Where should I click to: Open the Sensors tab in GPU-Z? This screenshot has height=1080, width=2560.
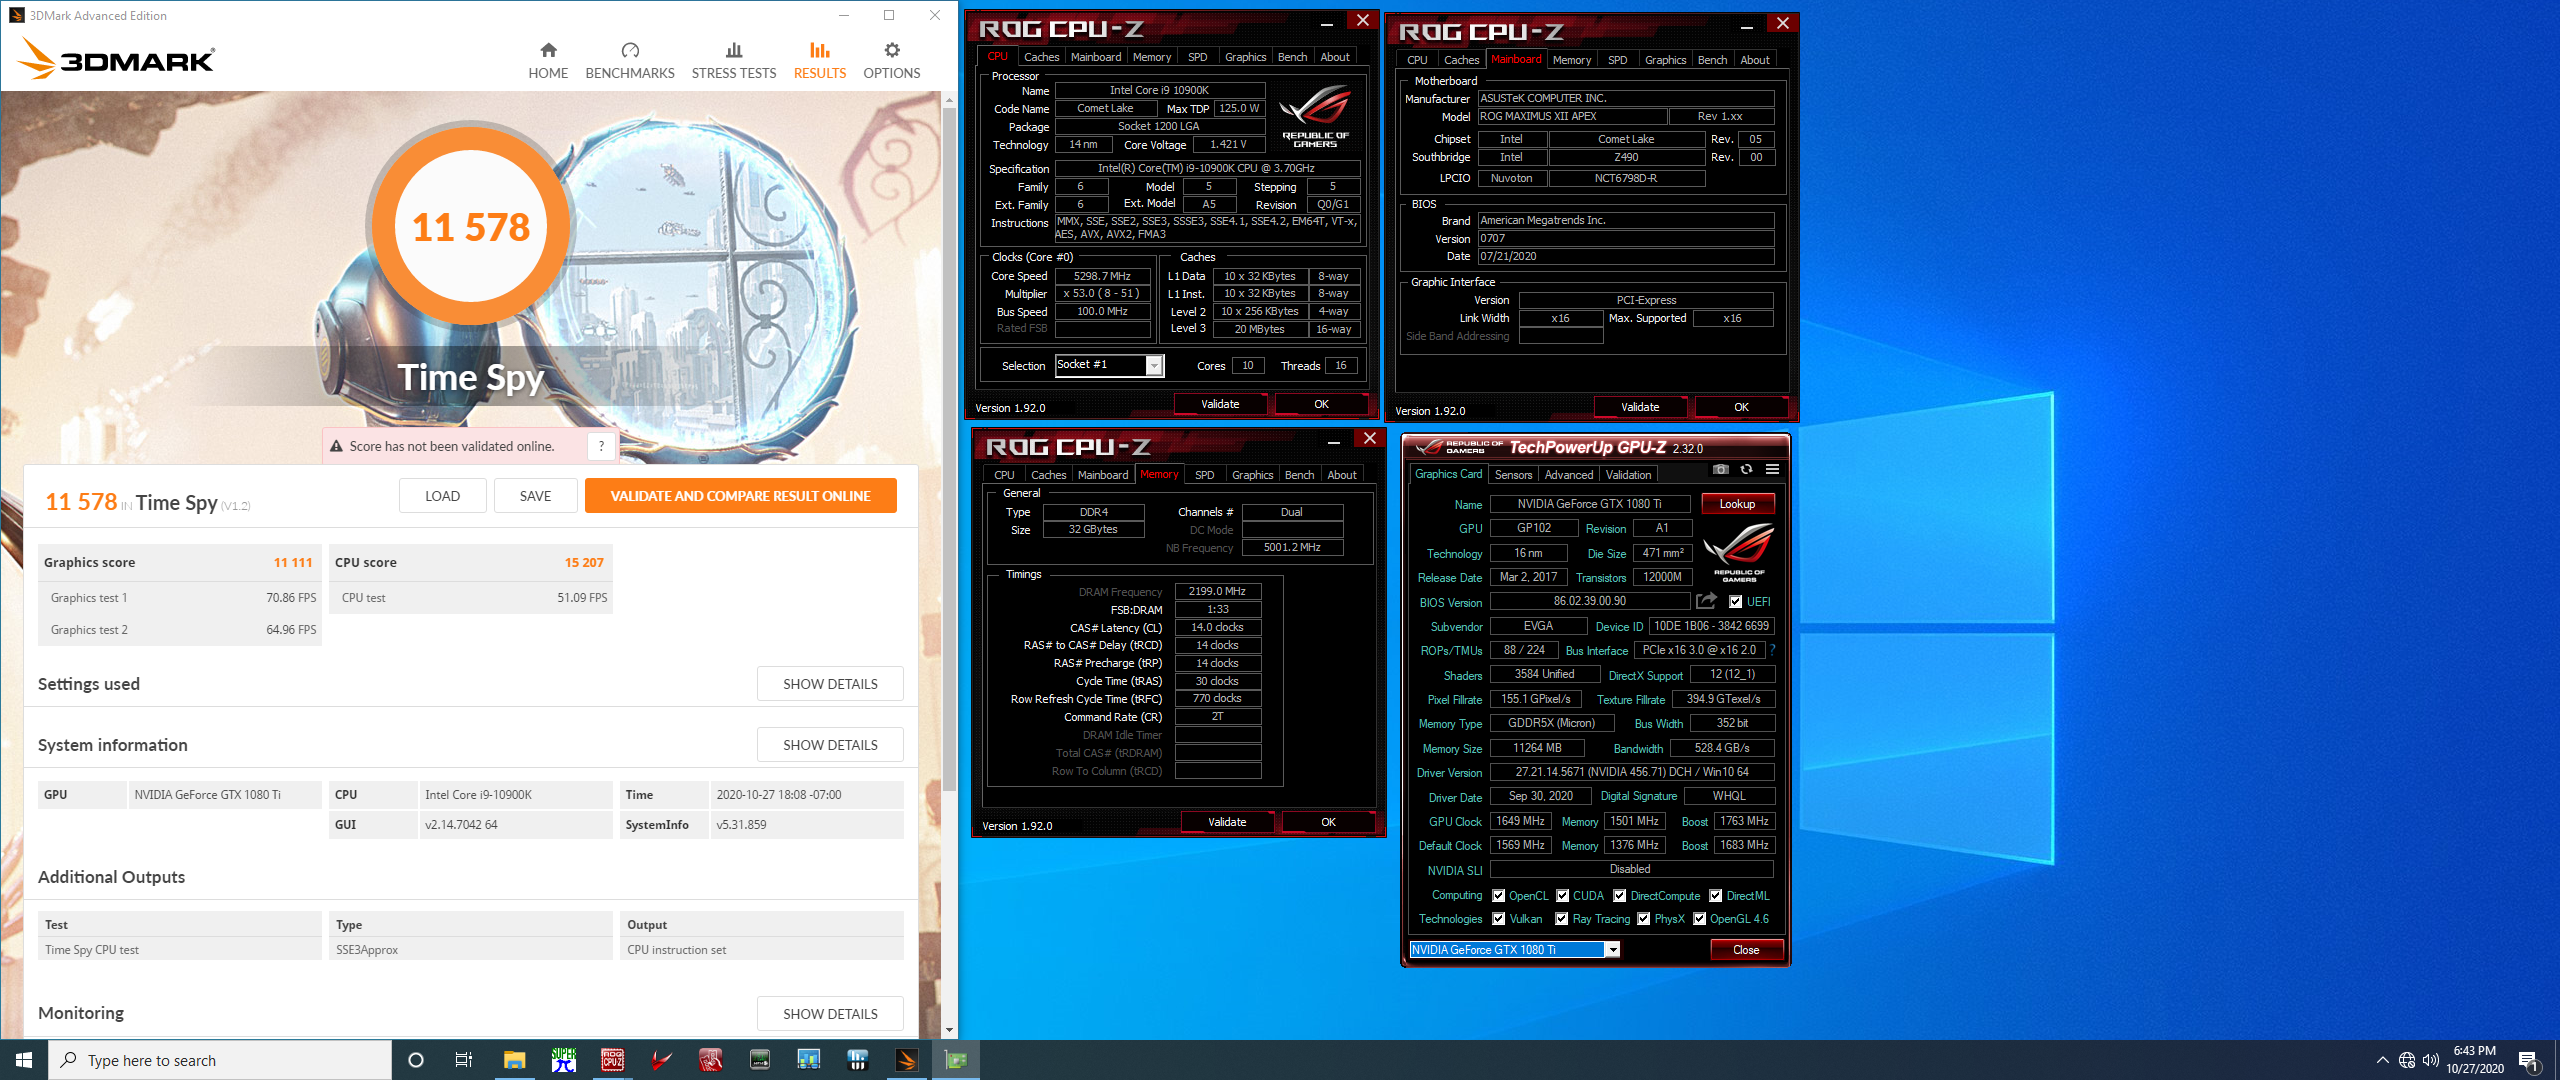coord(1513,475)
